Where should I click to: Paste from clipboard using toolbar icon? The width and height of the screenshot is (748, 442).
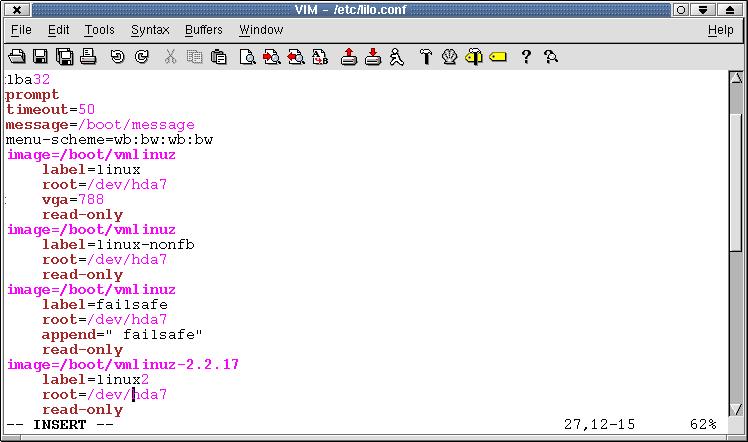[x=219, y=56]
